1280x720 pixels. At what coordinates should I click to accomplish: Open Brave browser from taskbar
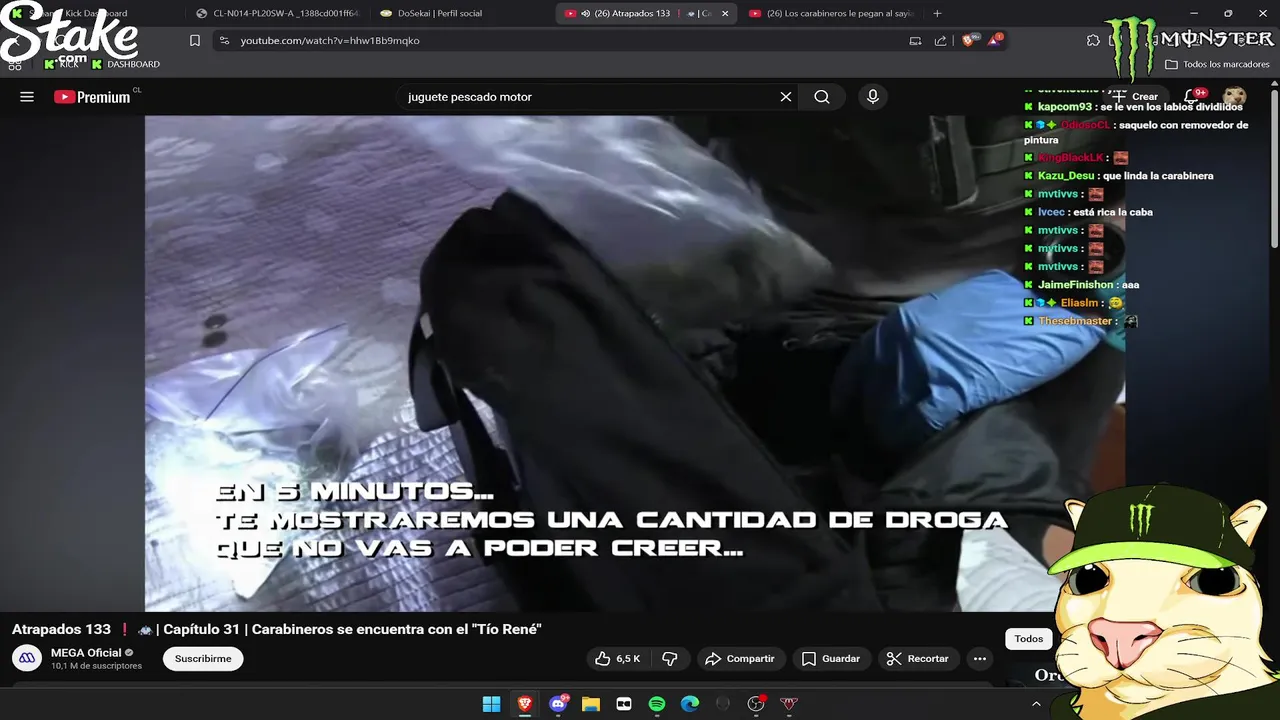point(524,704)
